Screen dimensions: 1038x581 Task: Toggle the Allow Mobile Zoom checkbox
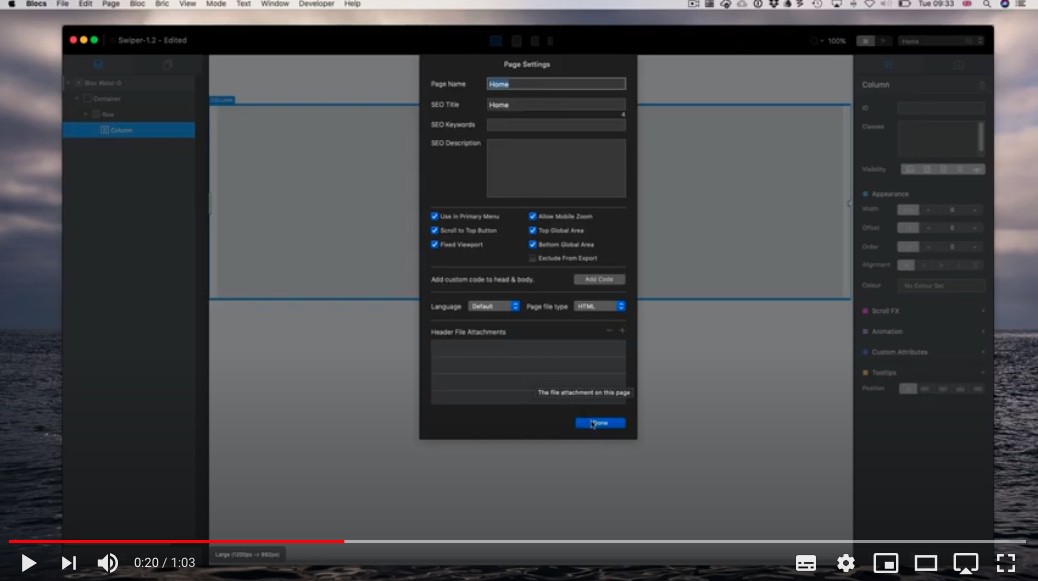[x=533, y=216]
